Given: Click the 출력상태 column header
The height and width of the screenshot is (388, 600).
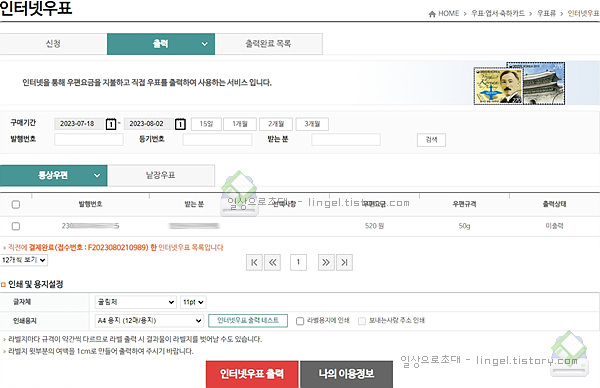Looking at the screenshot, I should [554, 204].
